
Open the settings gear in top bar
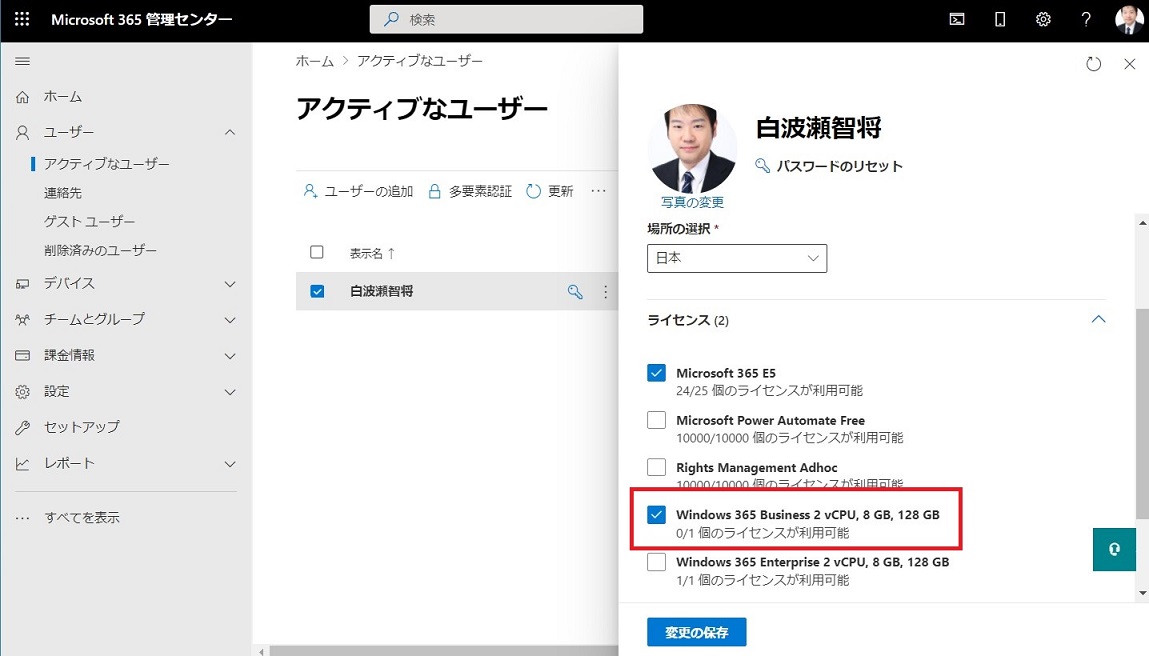tap(1043, 20)
